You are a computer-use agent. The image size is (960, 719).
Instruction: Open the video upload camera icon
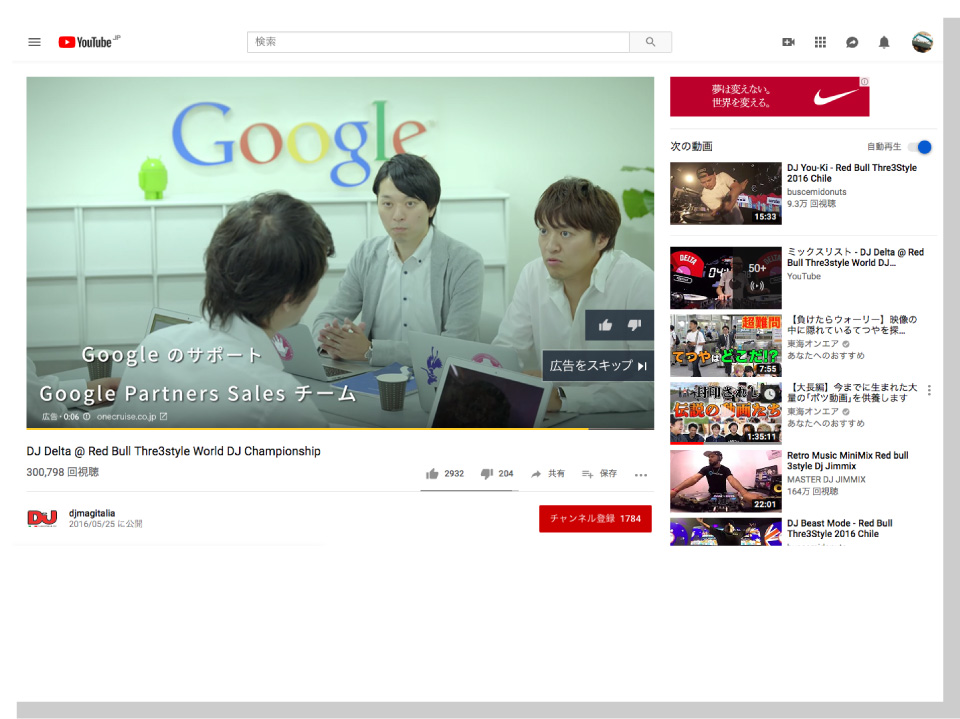(788, 42)
